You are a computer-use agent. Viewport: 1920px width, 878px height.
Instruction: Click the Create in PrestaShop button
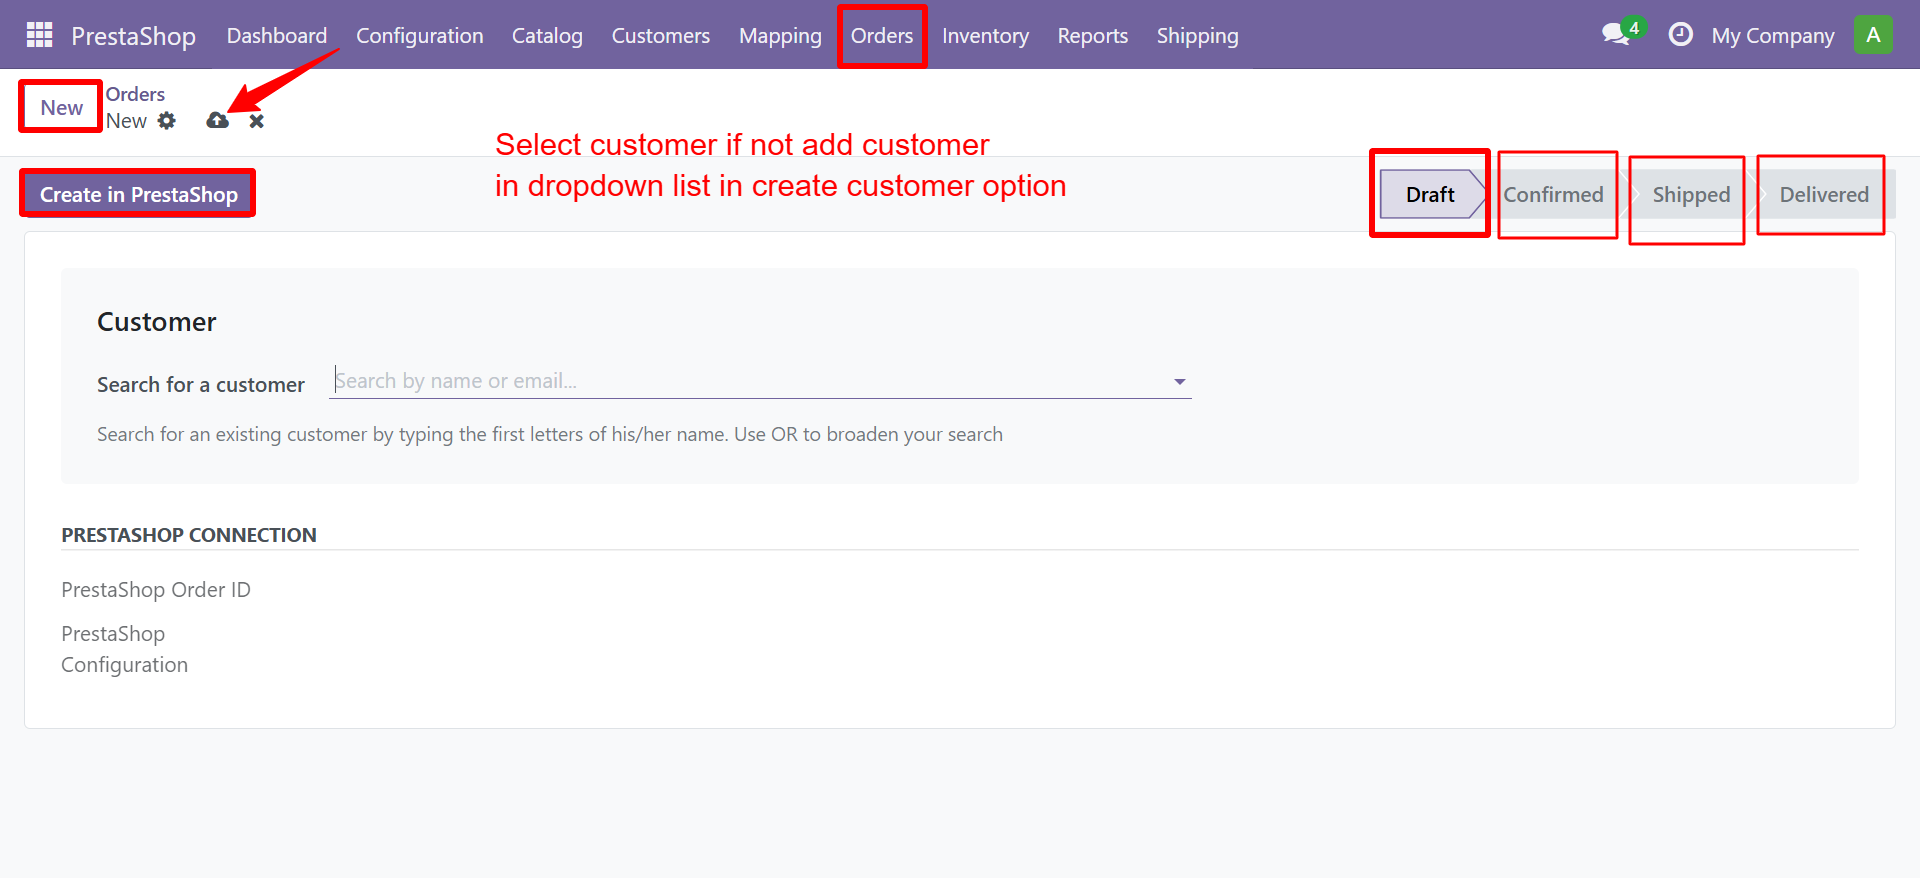click(139, 194)
